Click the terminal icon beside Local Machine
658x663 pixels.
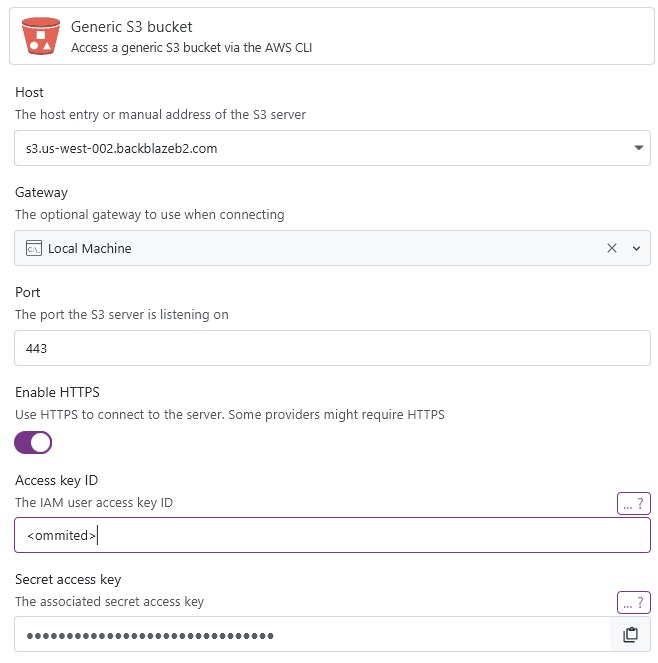(x=33, y=248)
